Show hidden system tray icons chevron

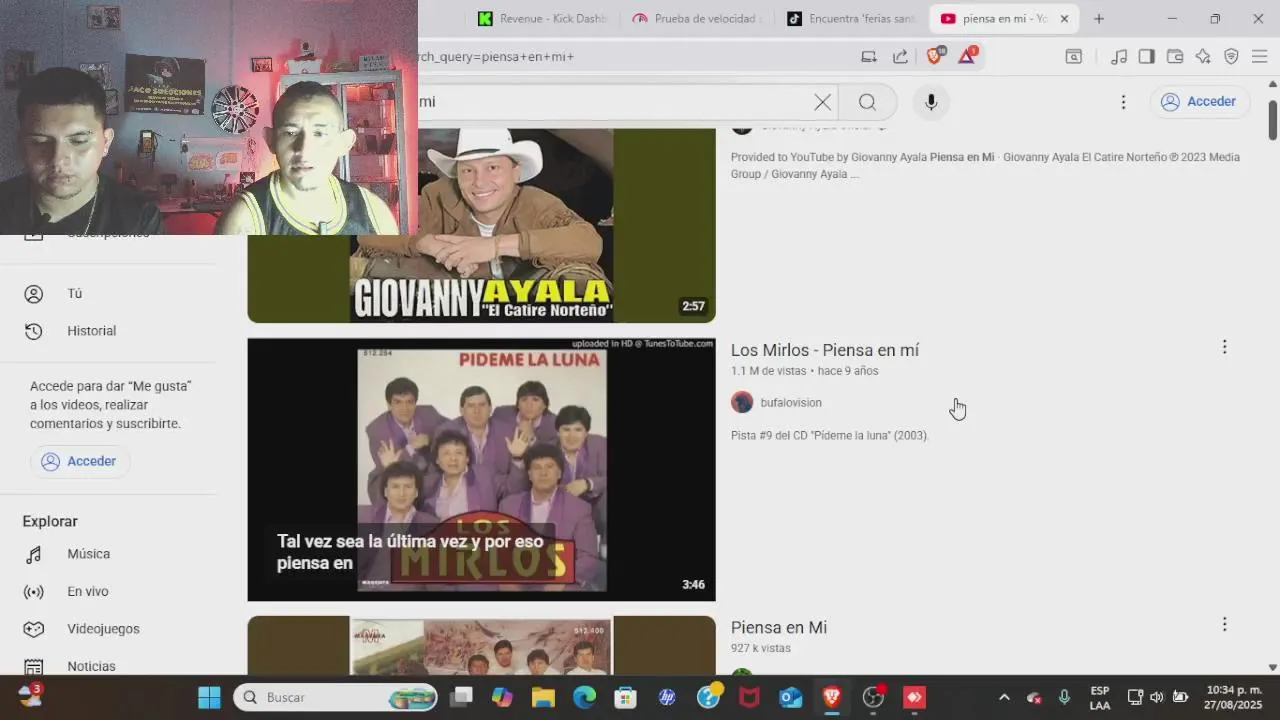(x=1004, y=697)
